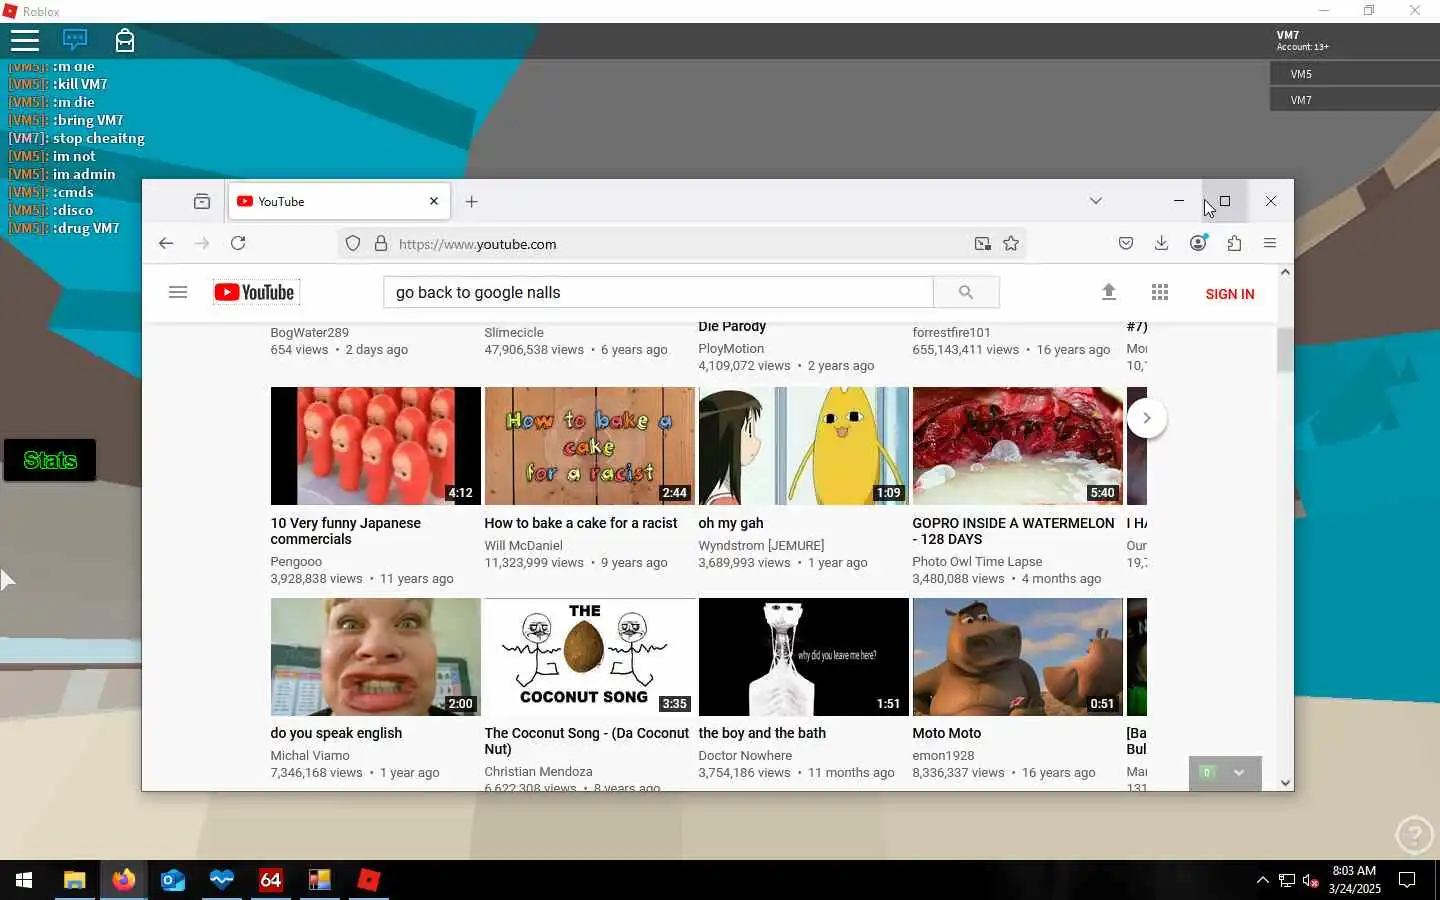This screenshot has height=900, width=1440.
Task: Open the YouTube guide menu
Action: click(x=178, y=292)
